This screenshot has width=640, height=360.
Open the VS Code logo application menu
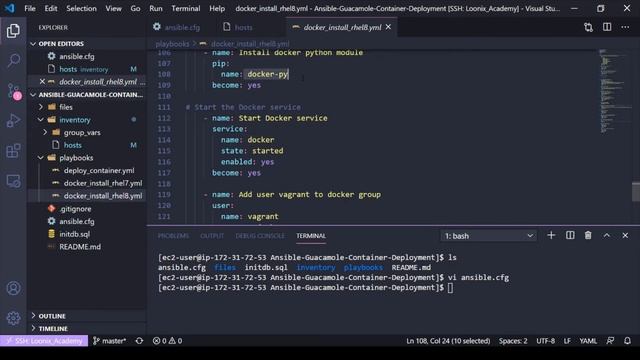pyautogui.click(x=9, y=8)
